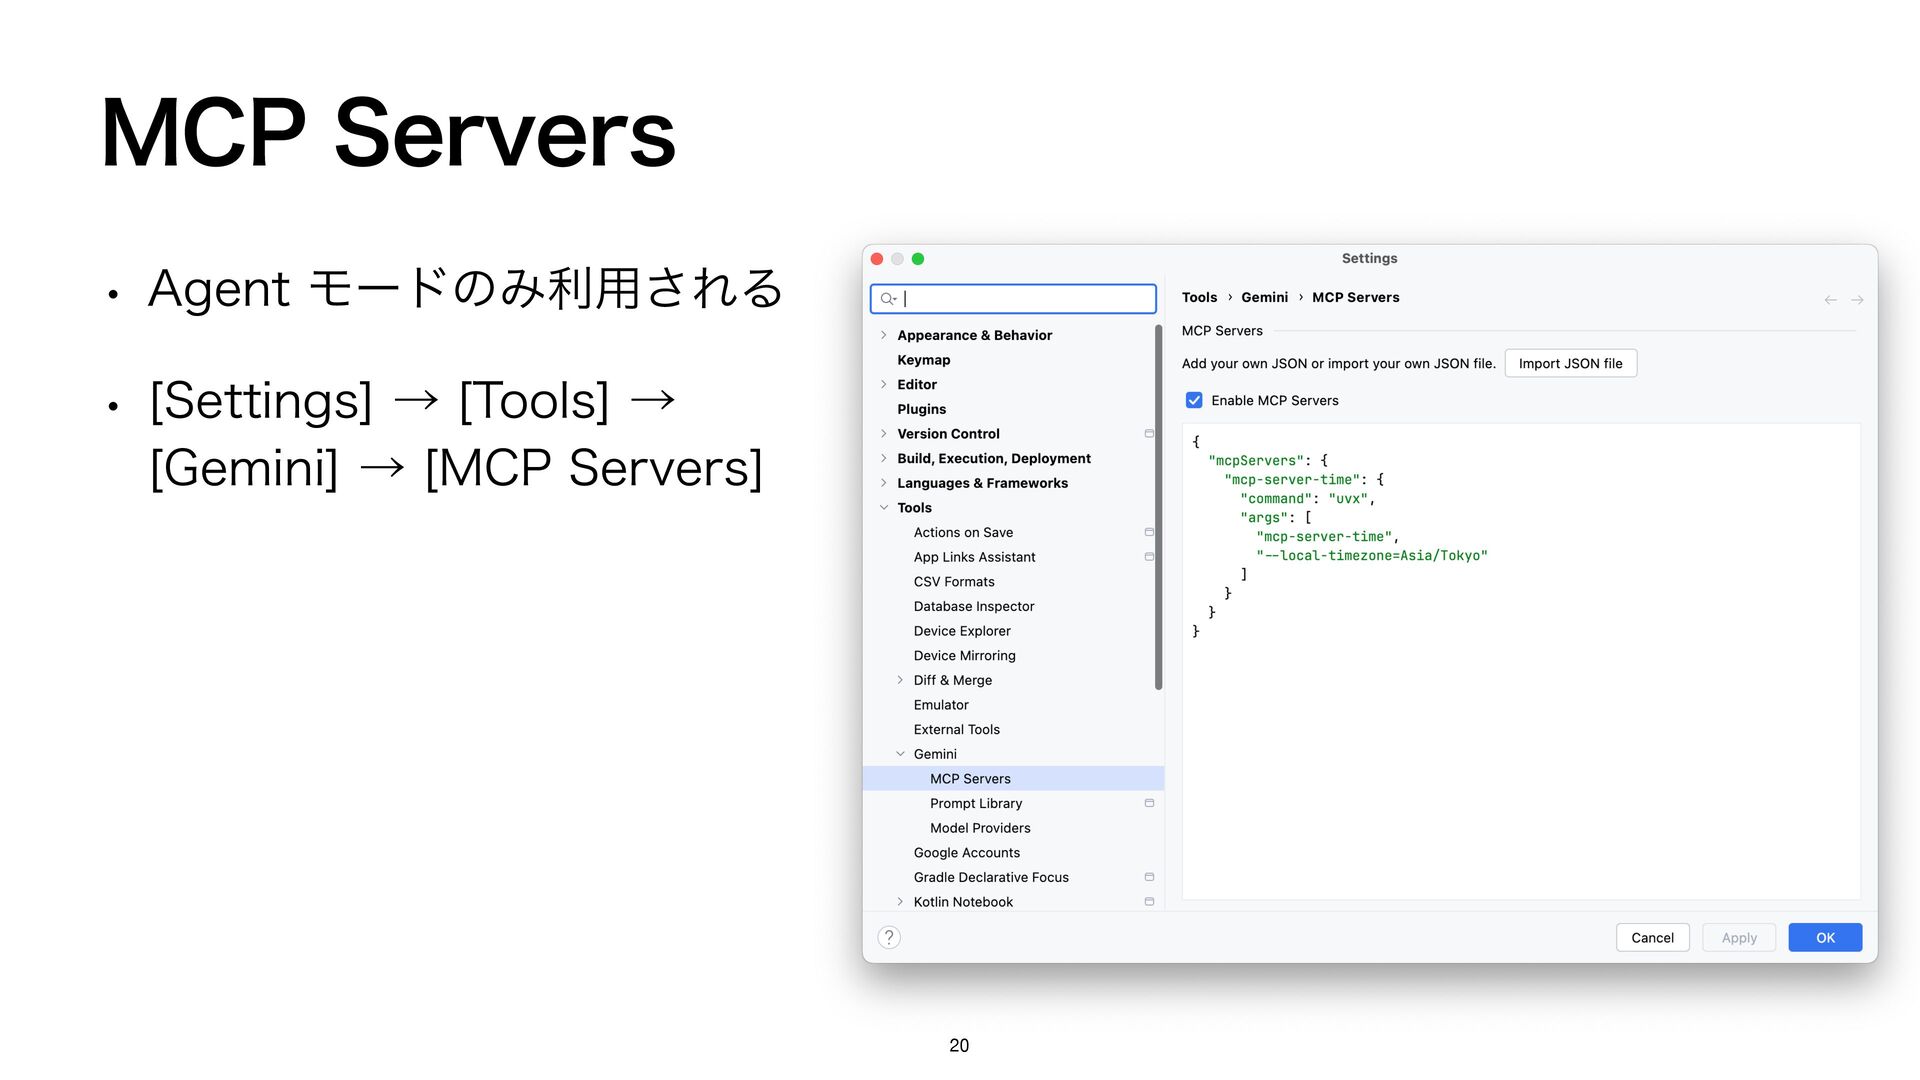Select Plugins in the settings tree

(x=921, y=409)
